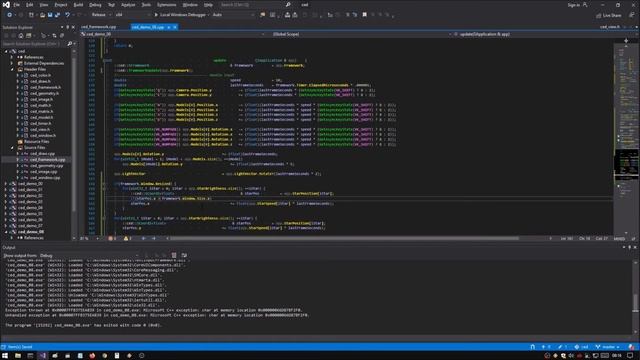Click the master branch status bar item
Screen dimensions: 640x360
[607, 347]
